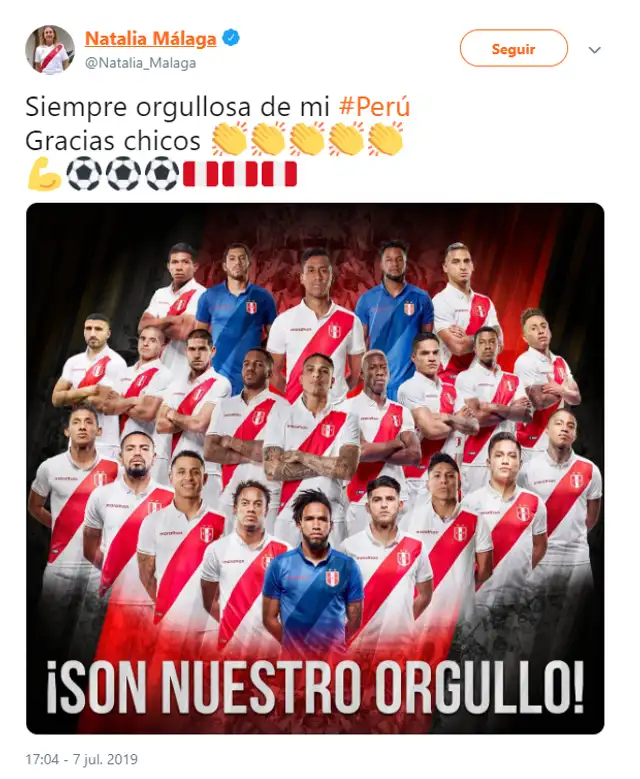This screenshot has width=640, height=779.
Task: Click the blue verified badge icon
Action: tap(232, 38)
